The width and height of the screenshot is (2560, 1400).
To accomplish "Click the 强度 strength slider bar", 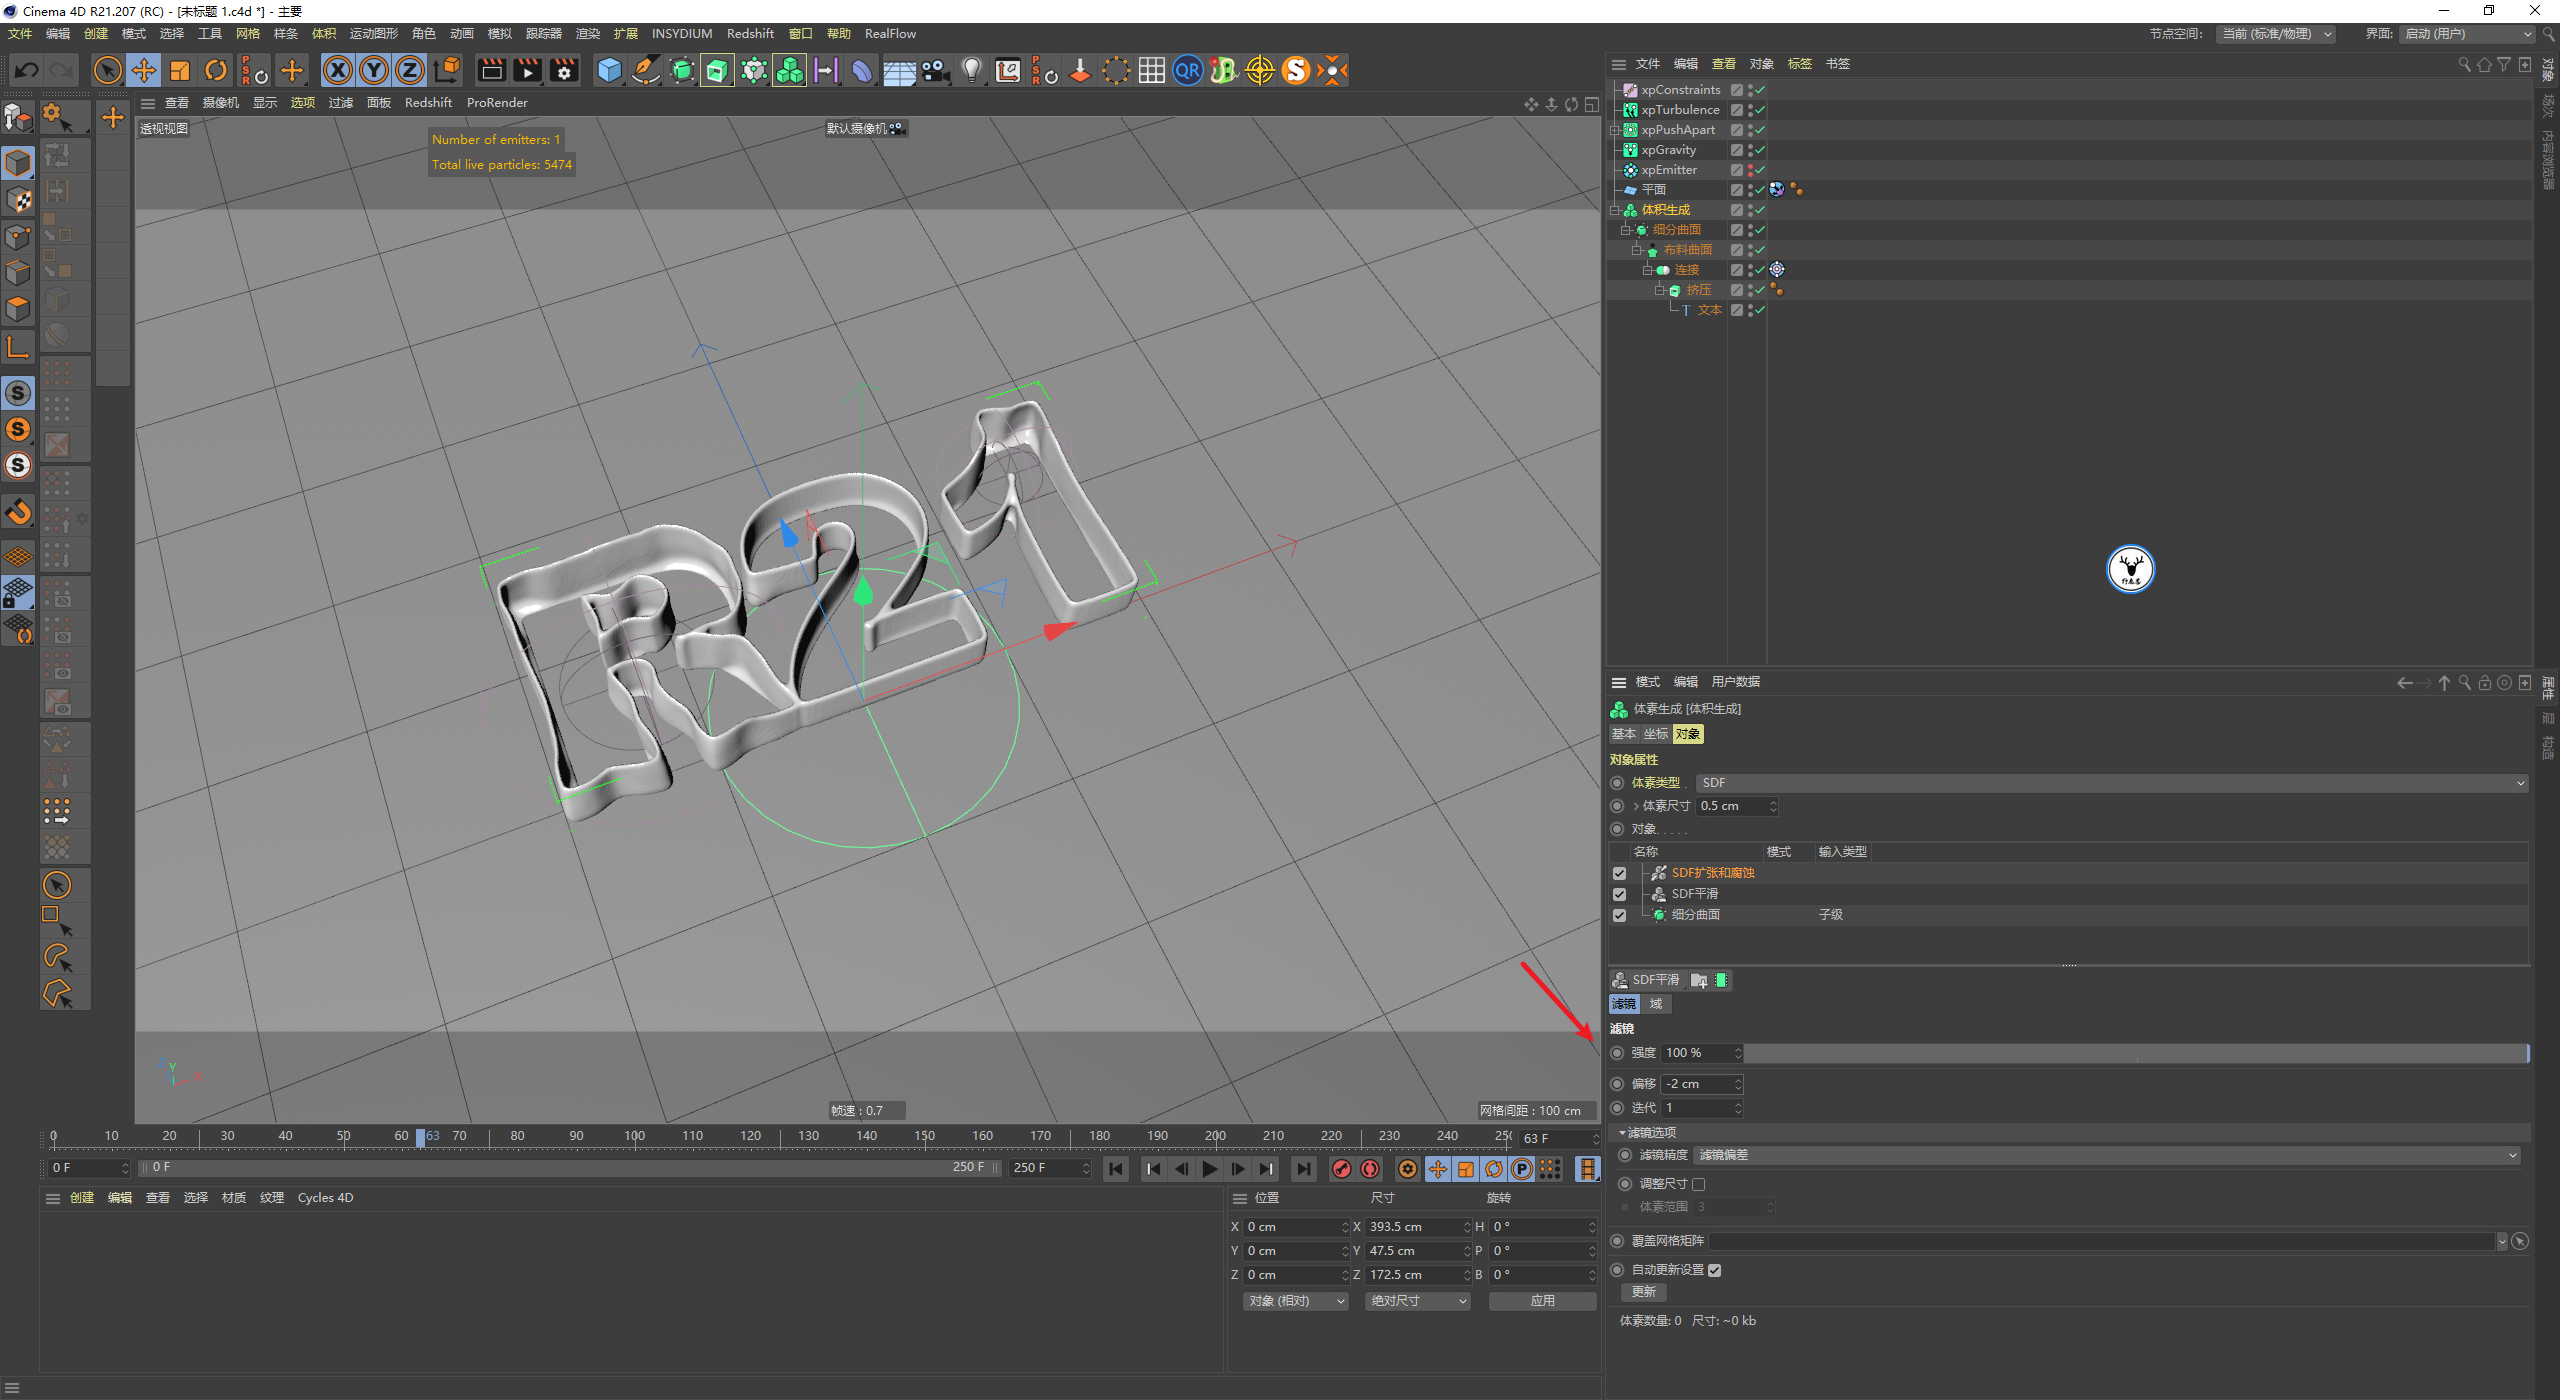I will click(x=2134, y=1053).
